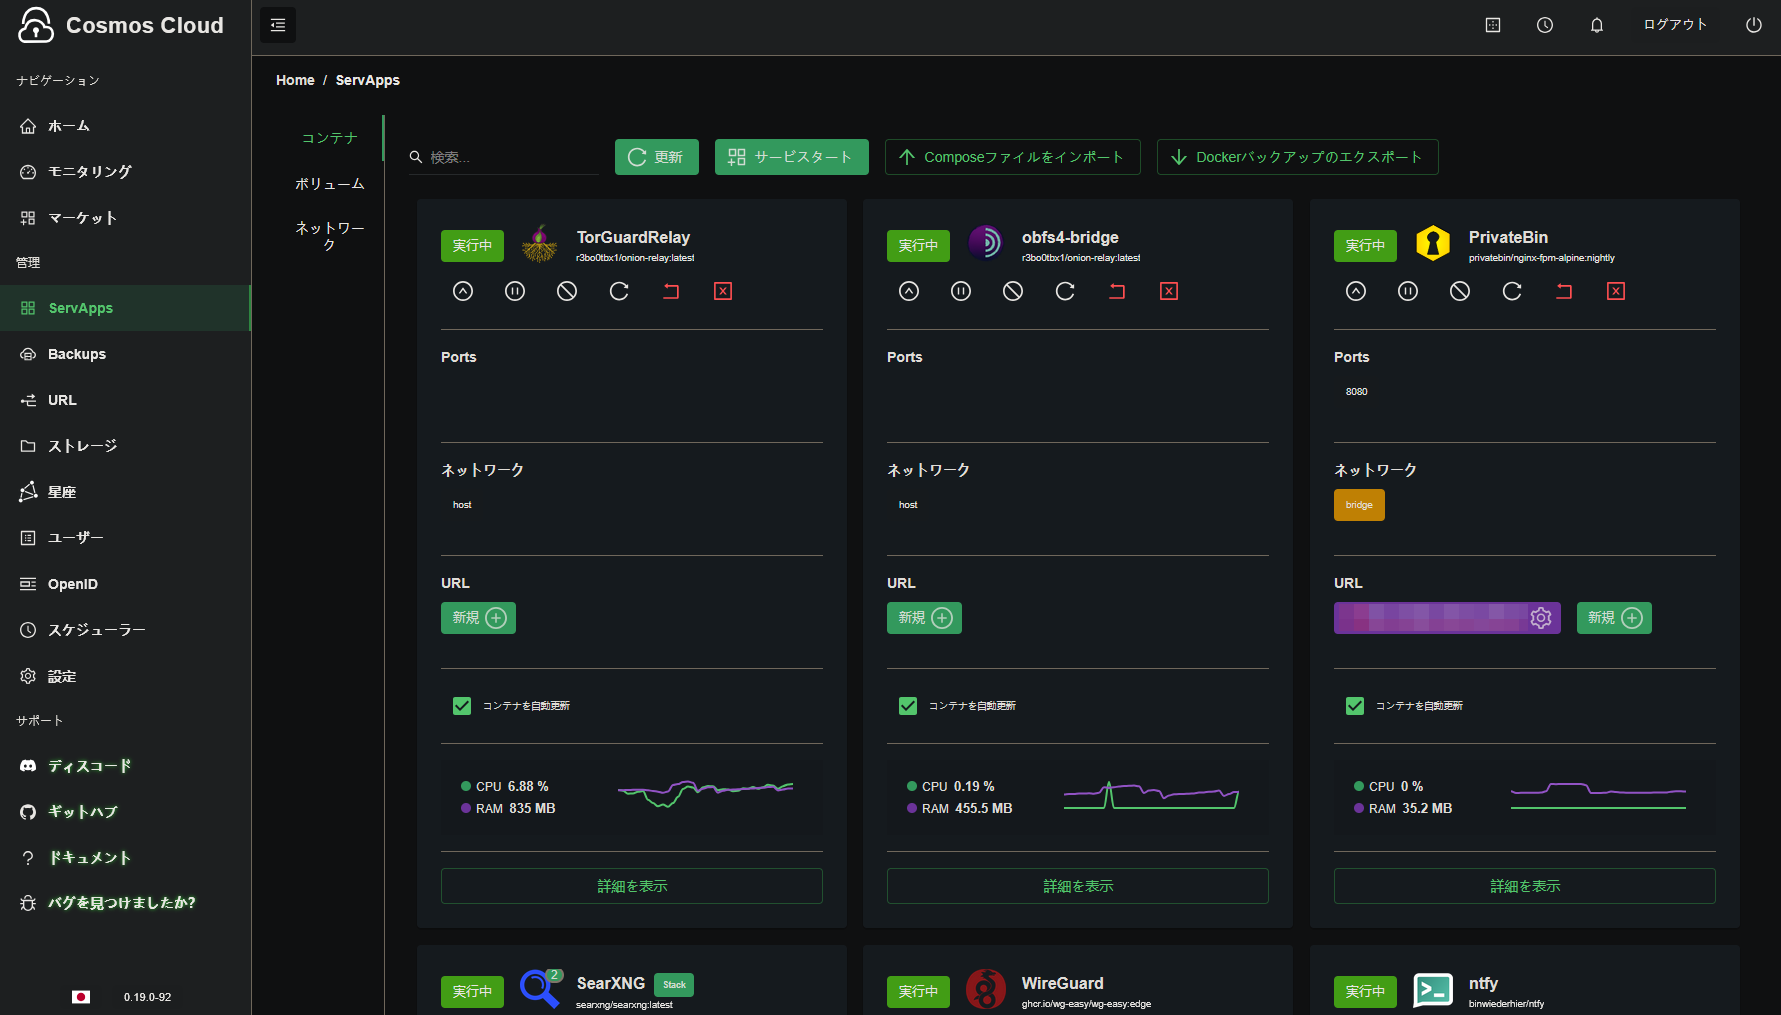
Task: Expand details for TorGuardRelay
Action: point(631,886)
